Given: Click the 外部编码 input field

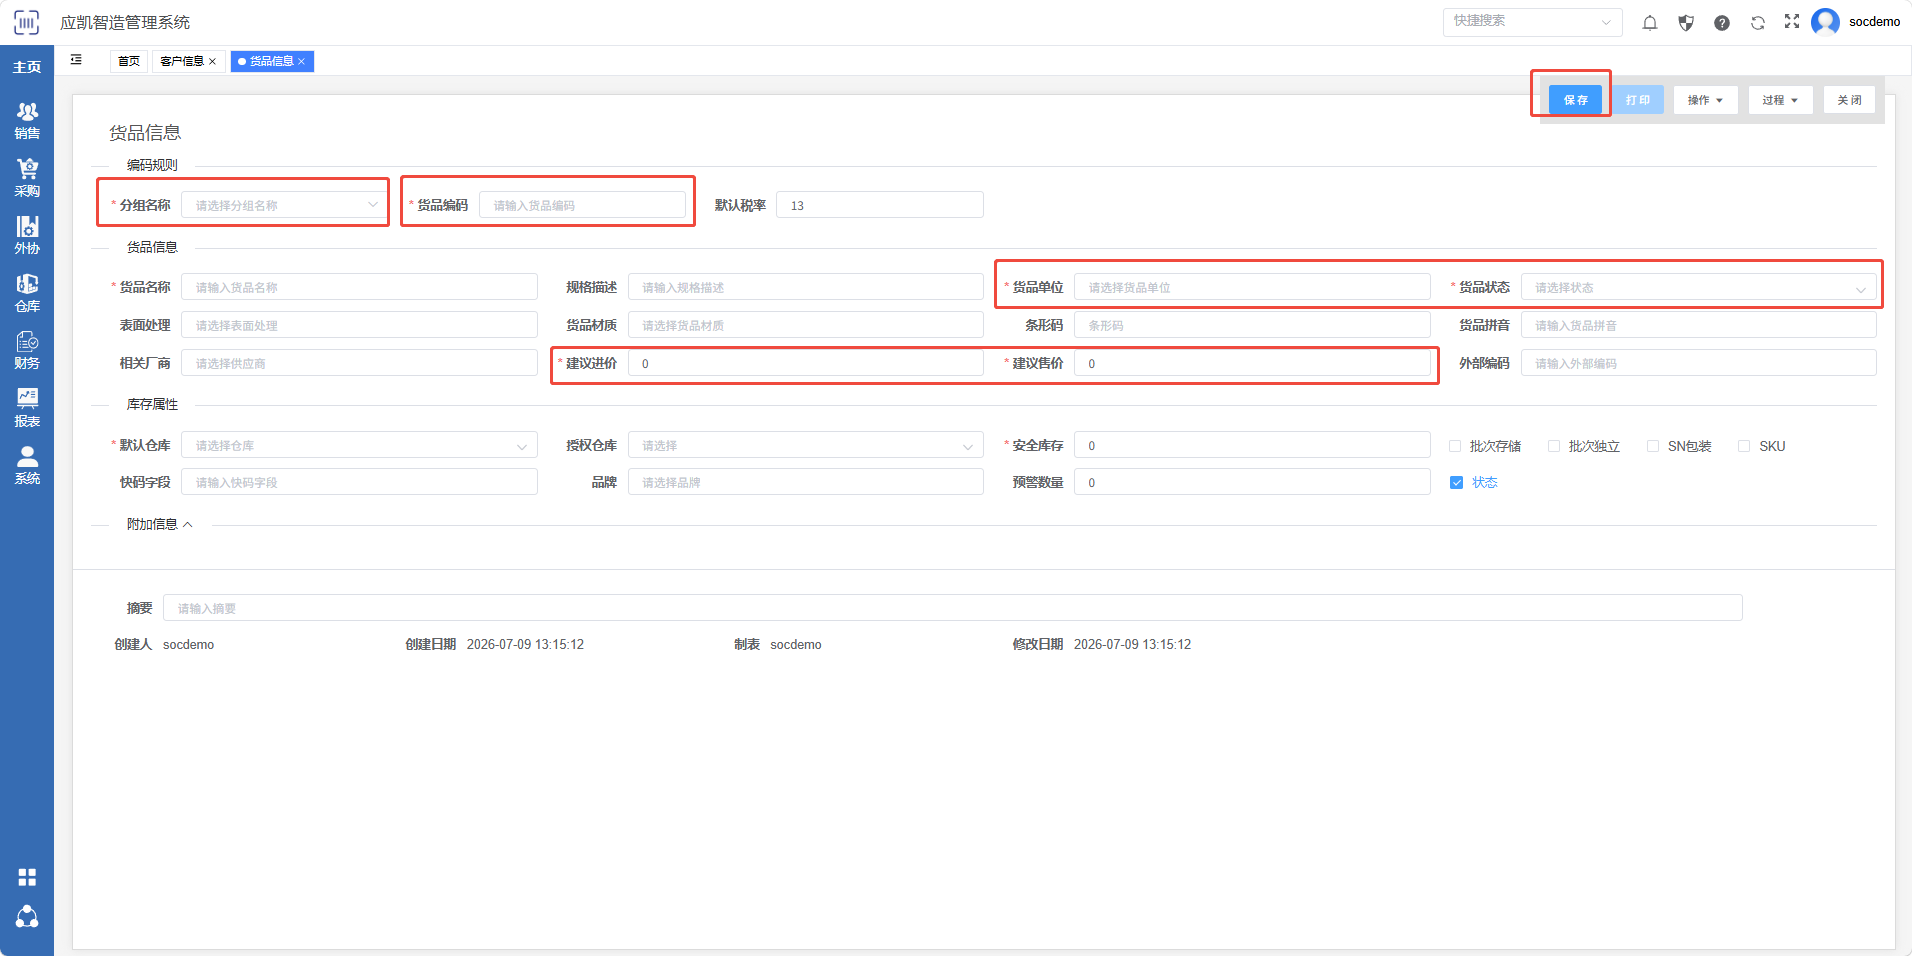Looking at the screenshot, I should 1698,363.
